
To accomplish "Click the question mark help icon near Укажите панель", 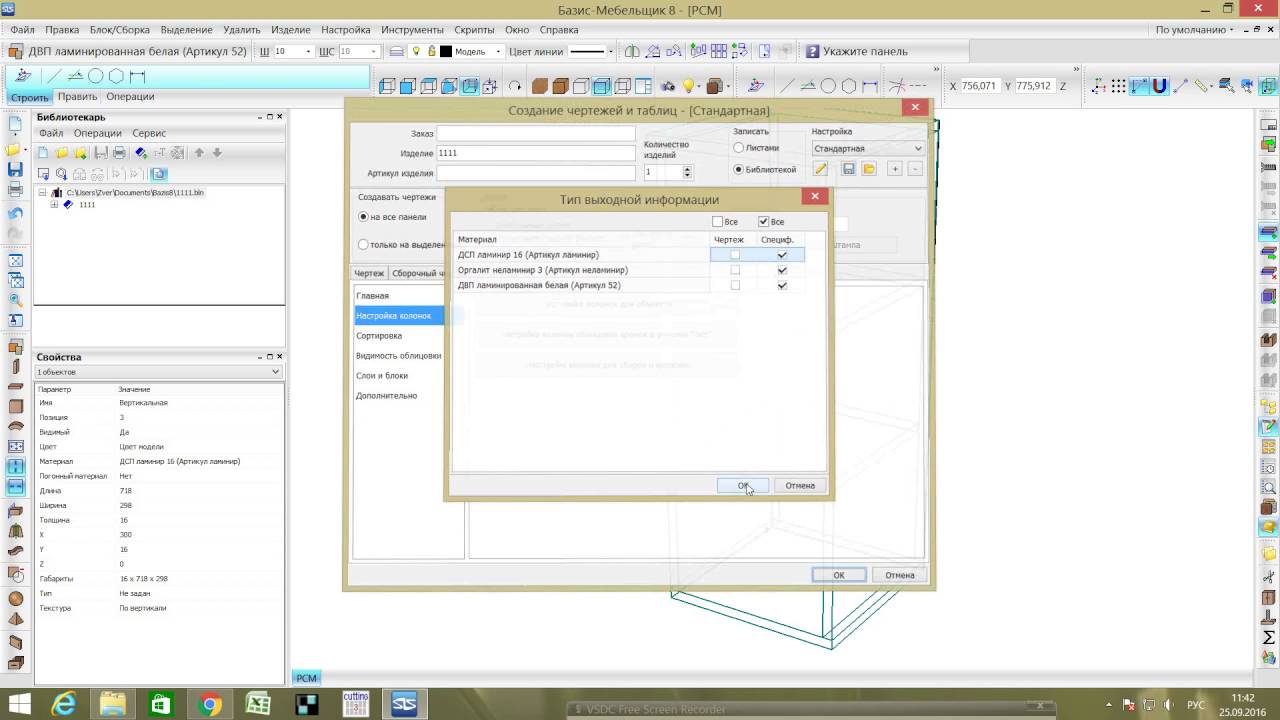I will click(x=813, y=51).
